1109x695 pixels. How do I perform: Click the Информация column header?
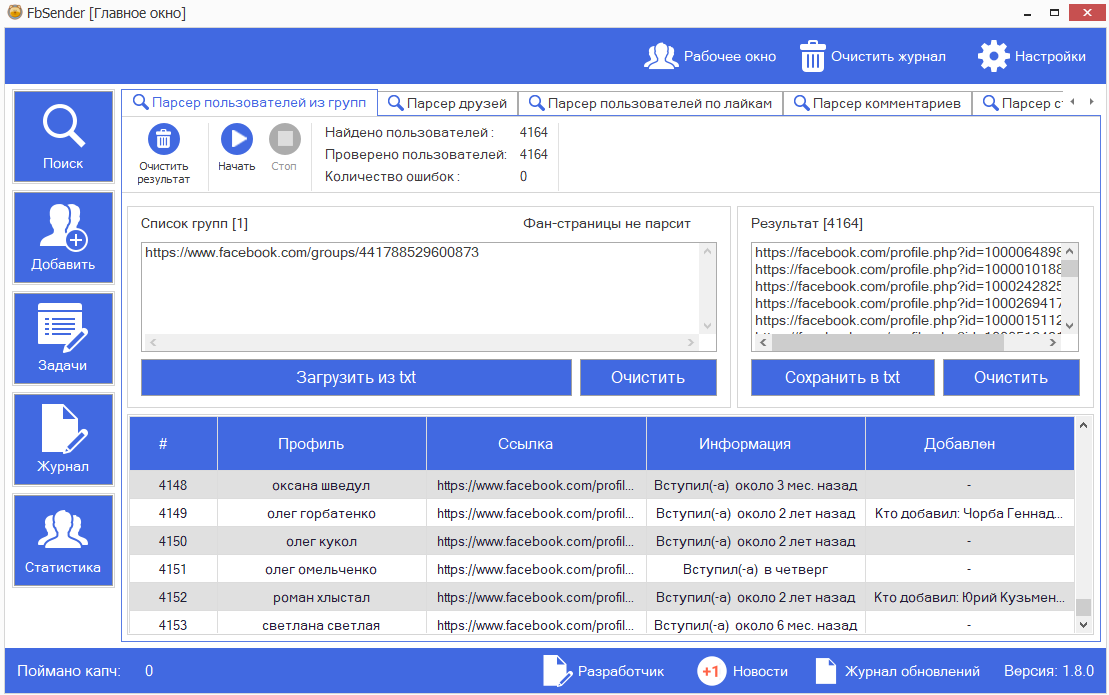click(x=755, y=444)
